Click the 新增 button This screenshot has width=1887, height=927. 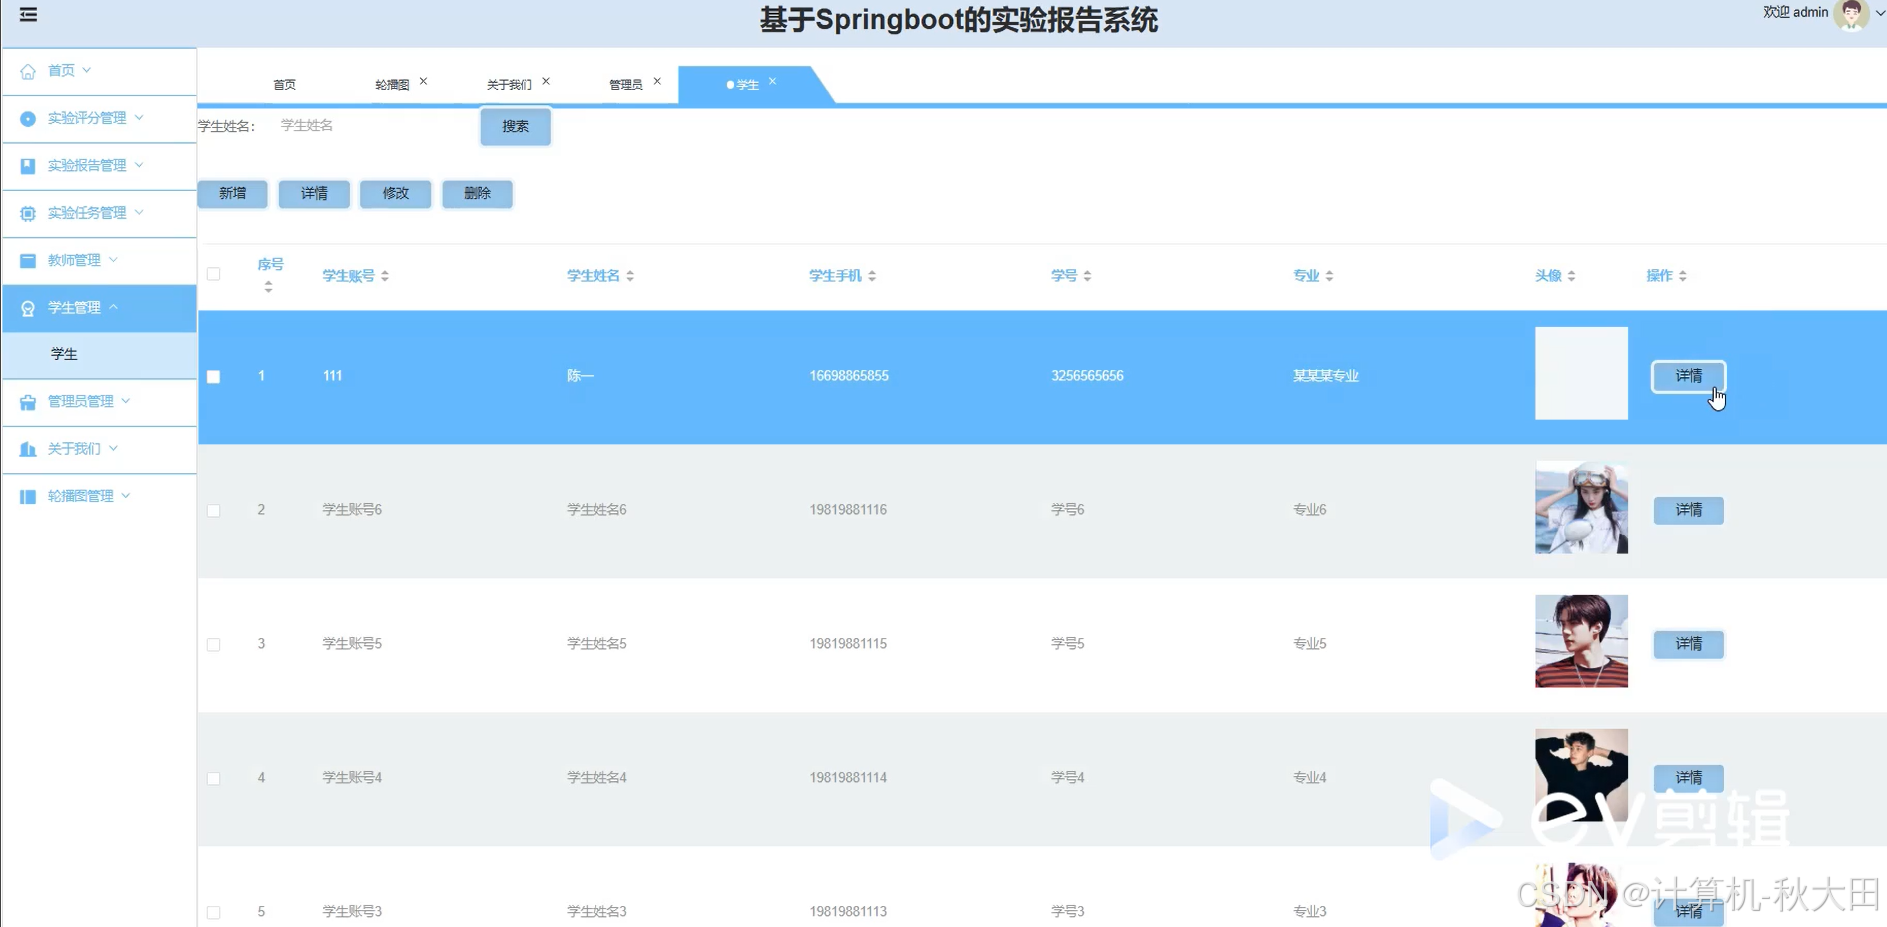(232, 193)
